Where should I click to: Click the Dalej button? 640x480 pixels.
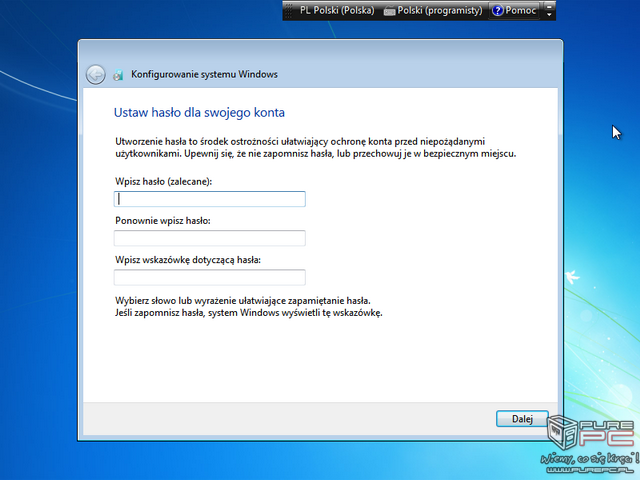(522, 419)
